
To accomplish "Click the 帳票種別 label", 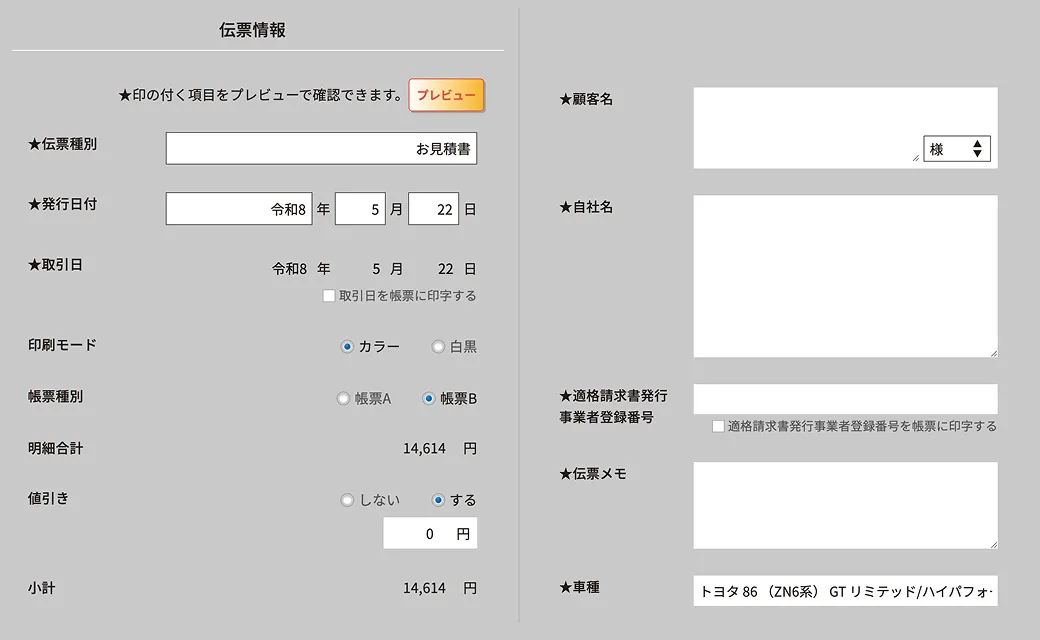I will (x=55, y=397).
